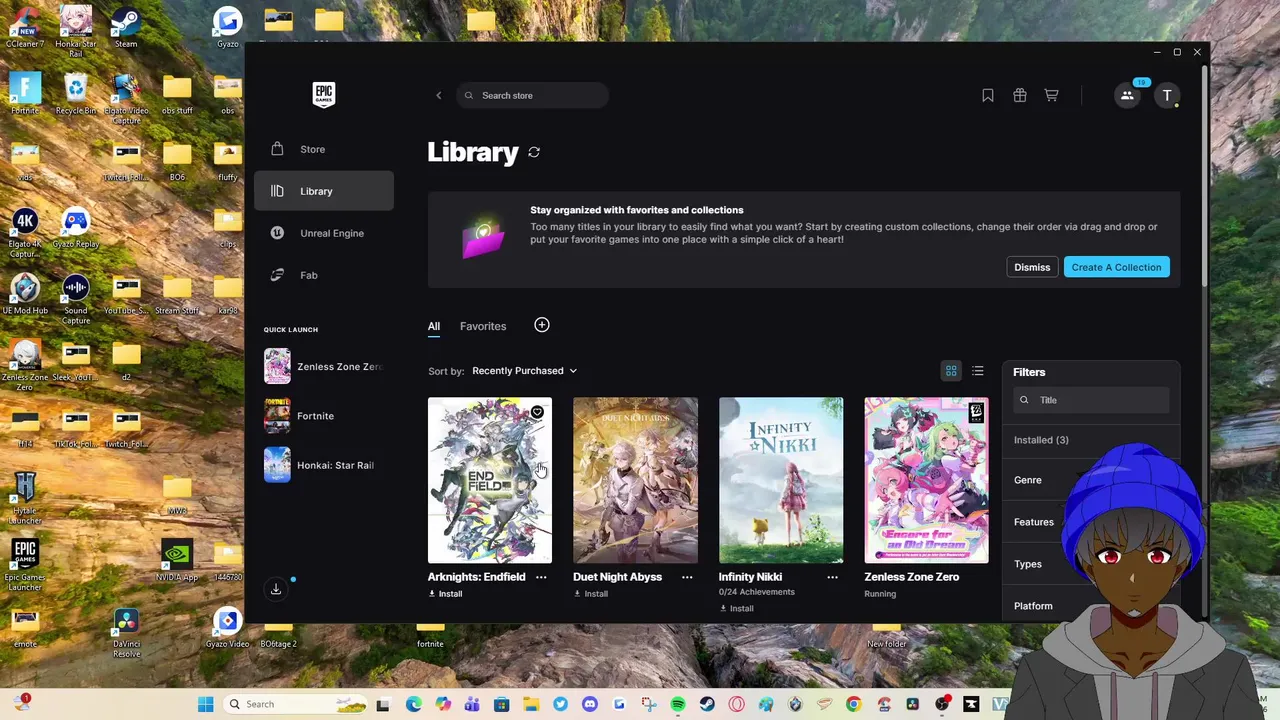Click Create A Collection button
This screenshot has width=1280, height=720.
(1116, 267)
